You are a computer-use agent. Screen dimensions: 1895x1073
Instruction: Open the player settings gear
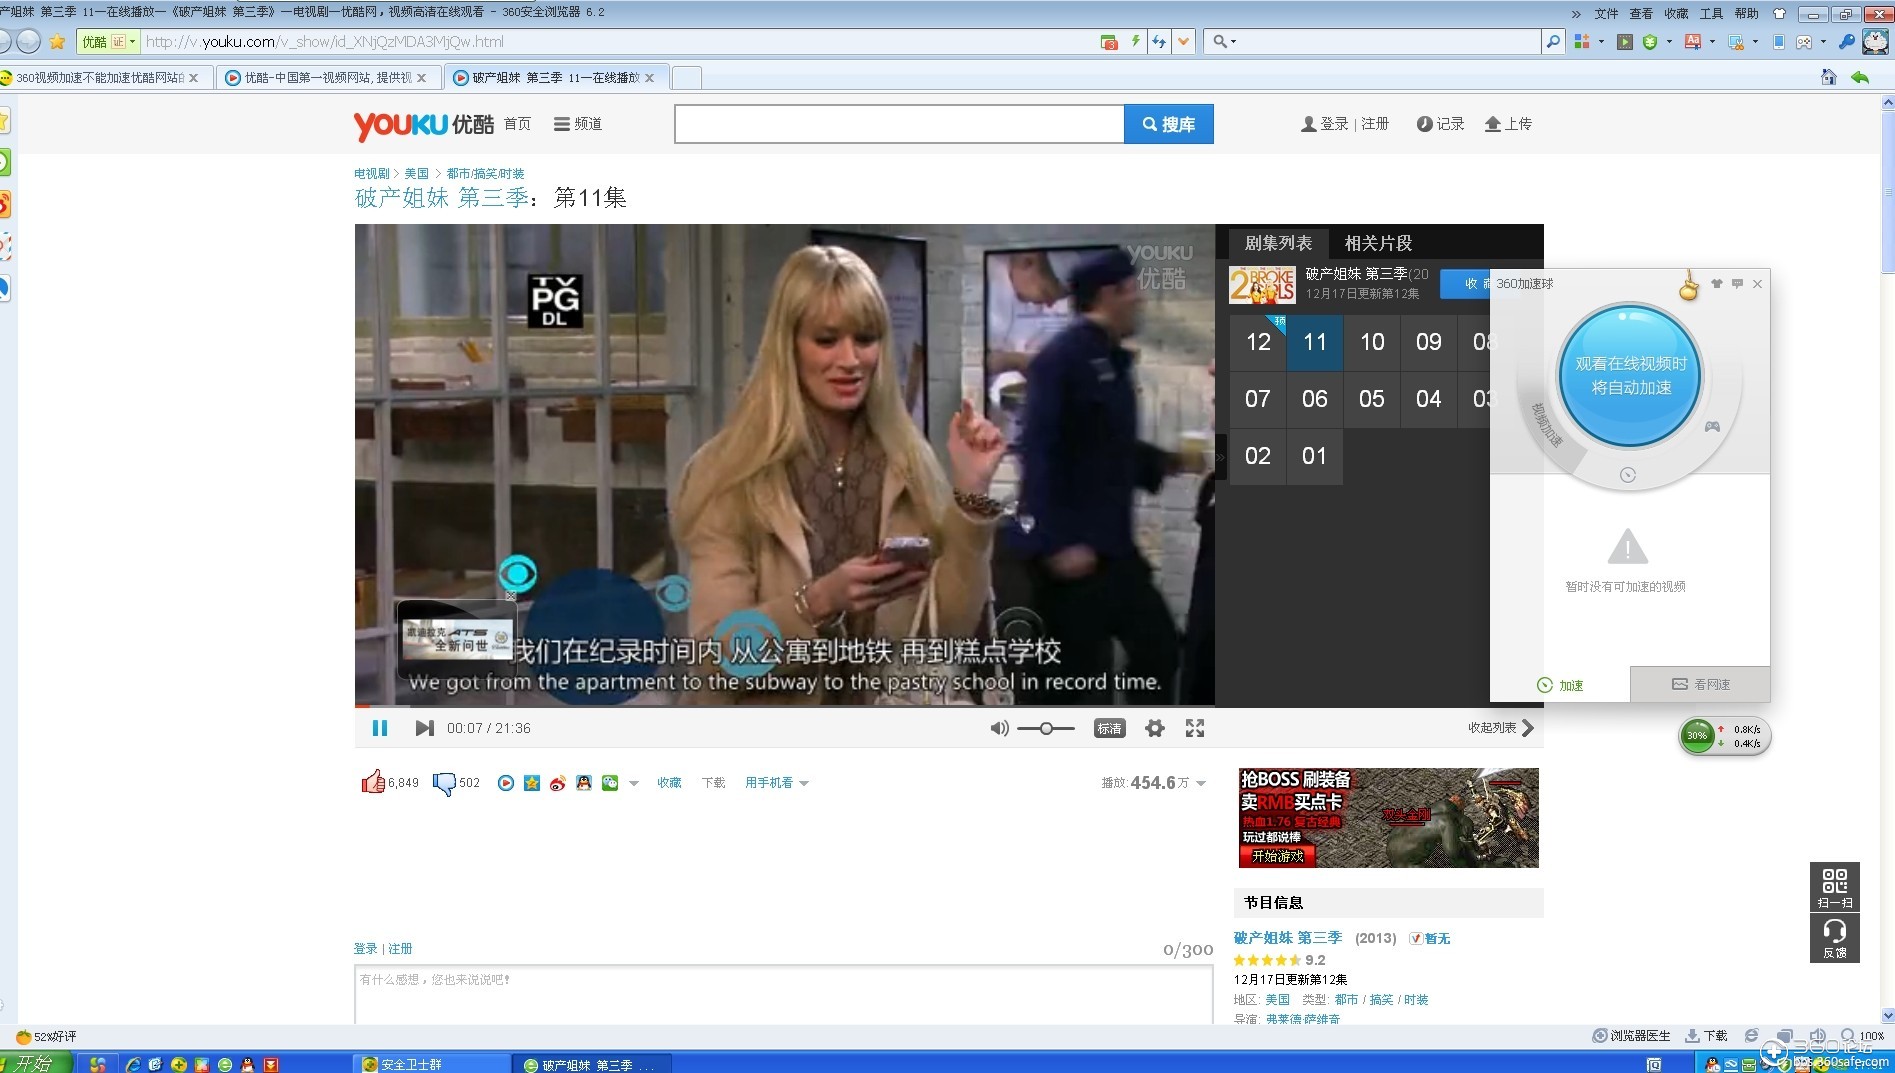point(1154,728)
